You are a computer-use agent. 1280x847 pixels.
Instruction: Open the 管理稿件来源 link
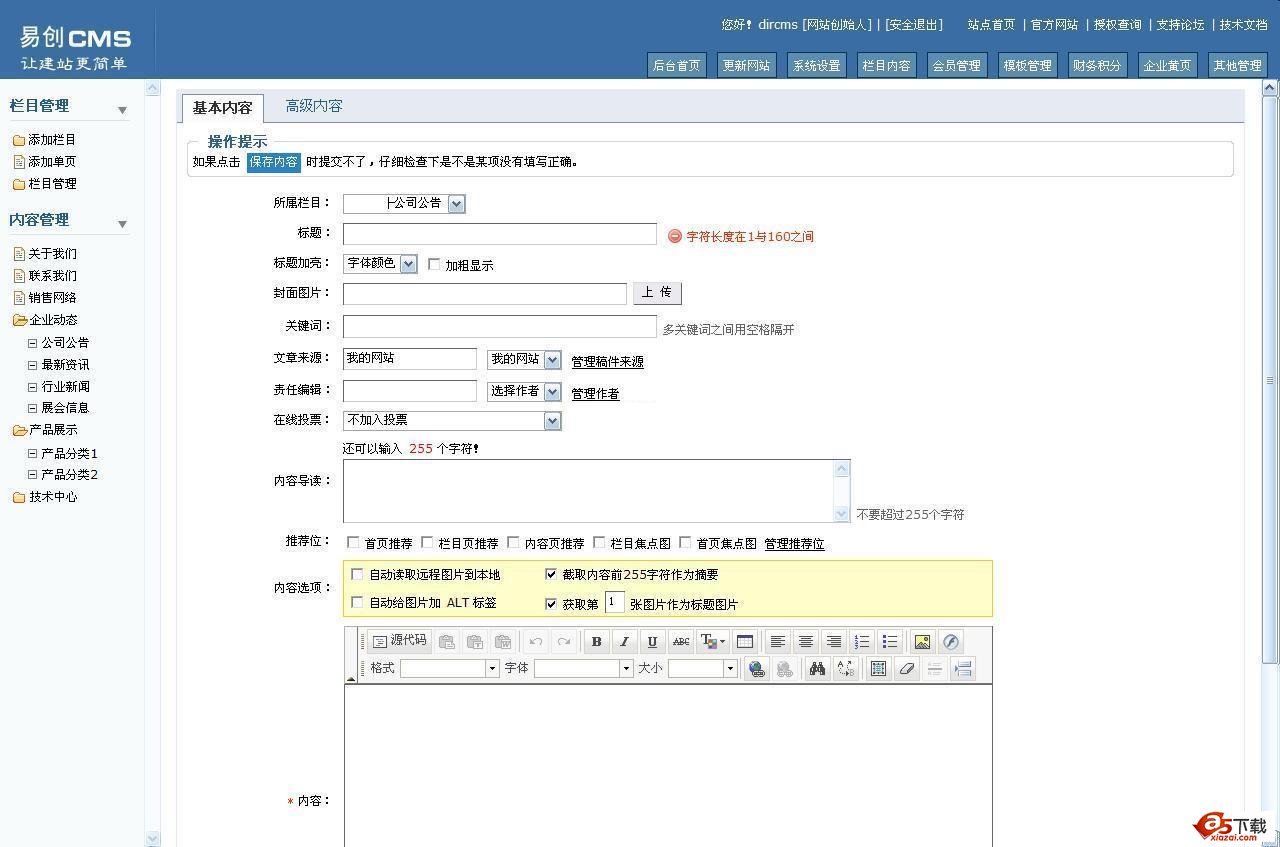[607, 362]
